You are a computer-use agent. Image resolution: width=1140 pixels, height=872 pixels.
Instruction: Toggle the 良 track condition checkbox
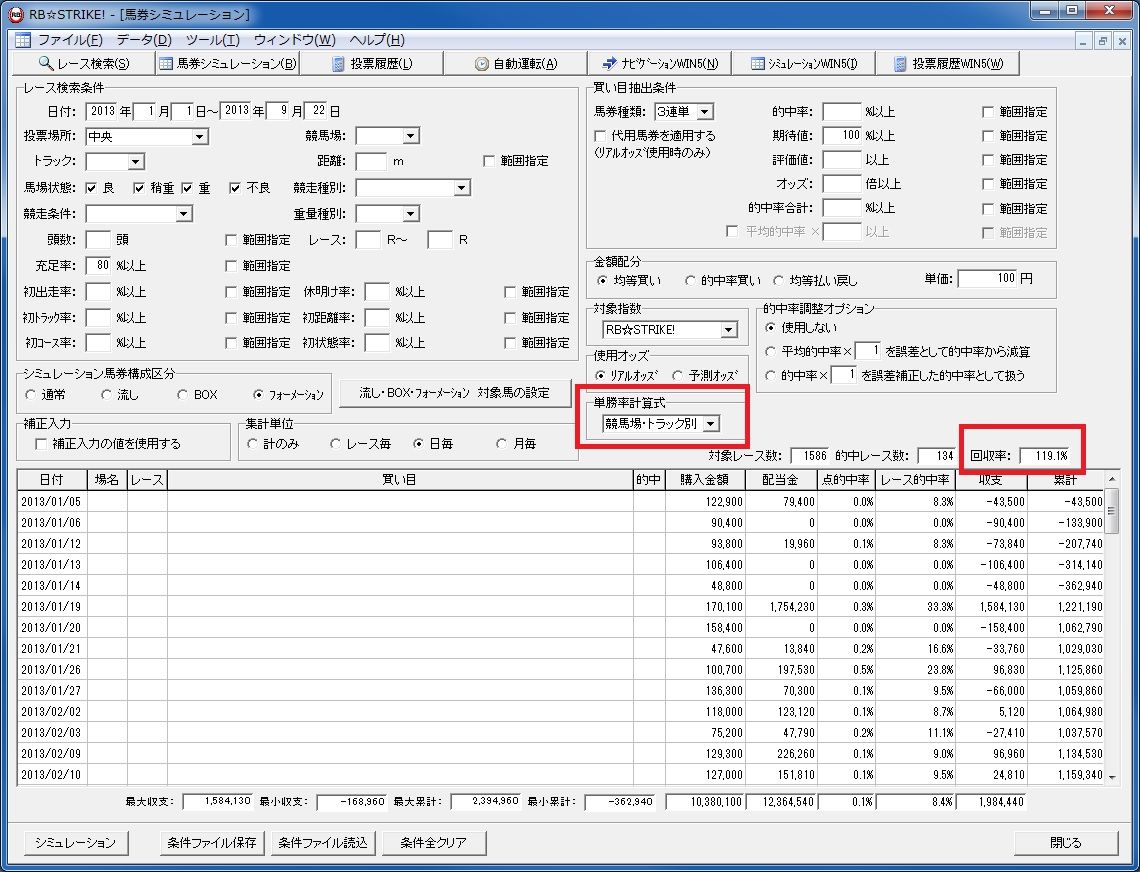91,188
